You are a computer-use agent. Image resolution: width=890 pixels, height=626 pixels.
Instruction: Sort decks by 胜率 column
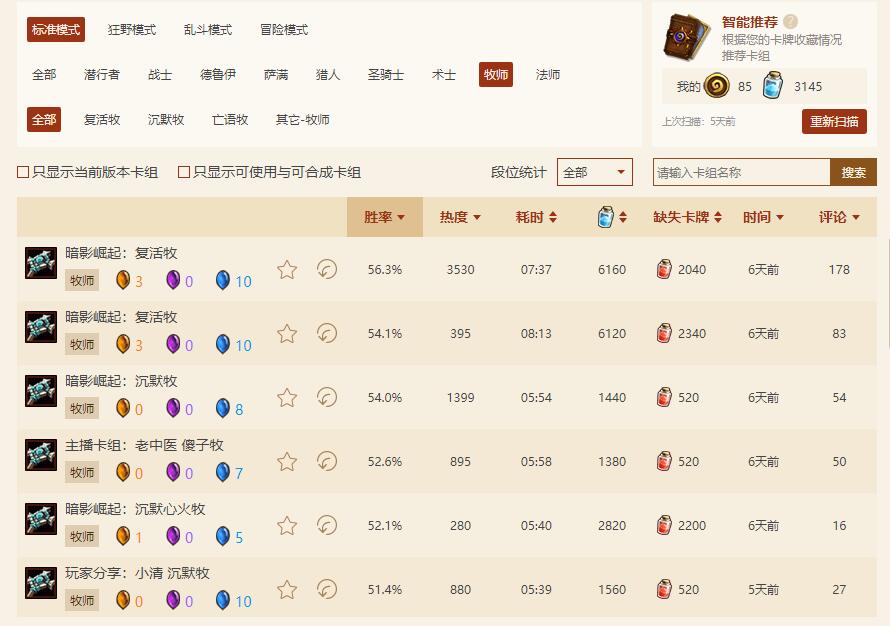point(384,217)
